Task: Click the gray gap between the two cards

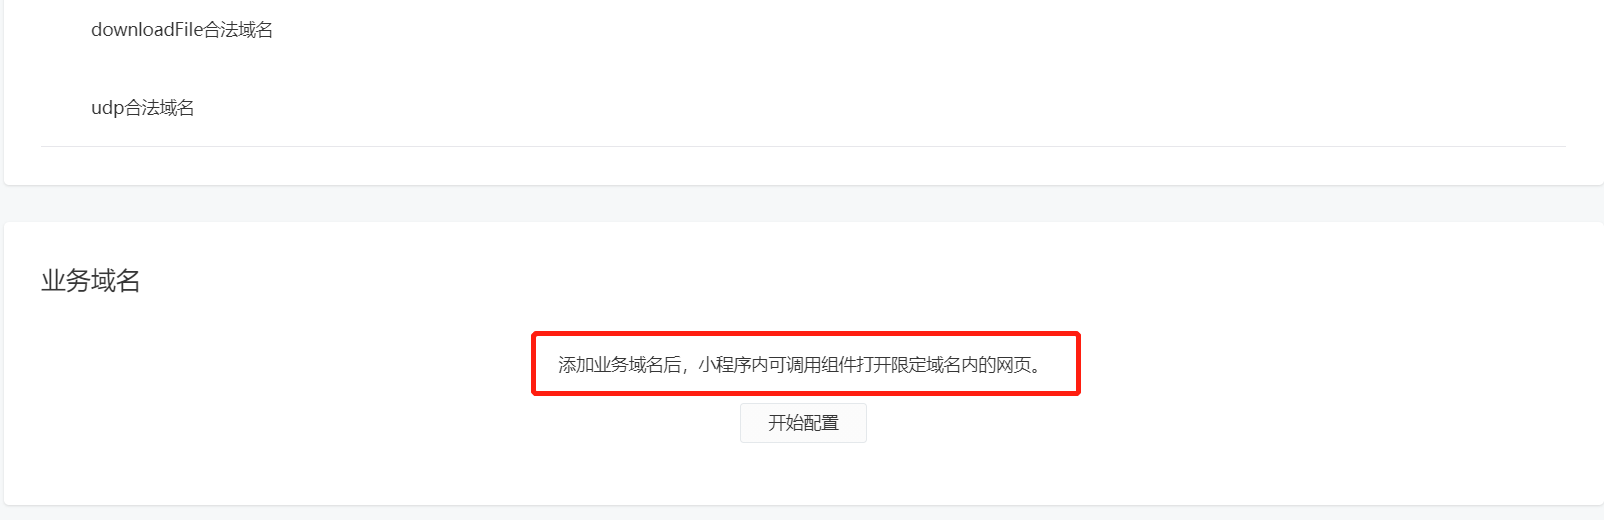Action: [803, 204]
